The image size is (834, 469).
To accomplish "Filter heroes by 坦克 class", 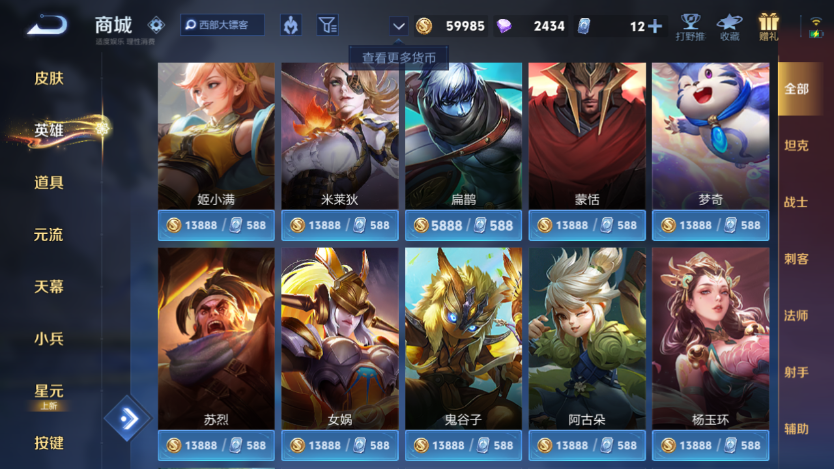I will [796, 146].
